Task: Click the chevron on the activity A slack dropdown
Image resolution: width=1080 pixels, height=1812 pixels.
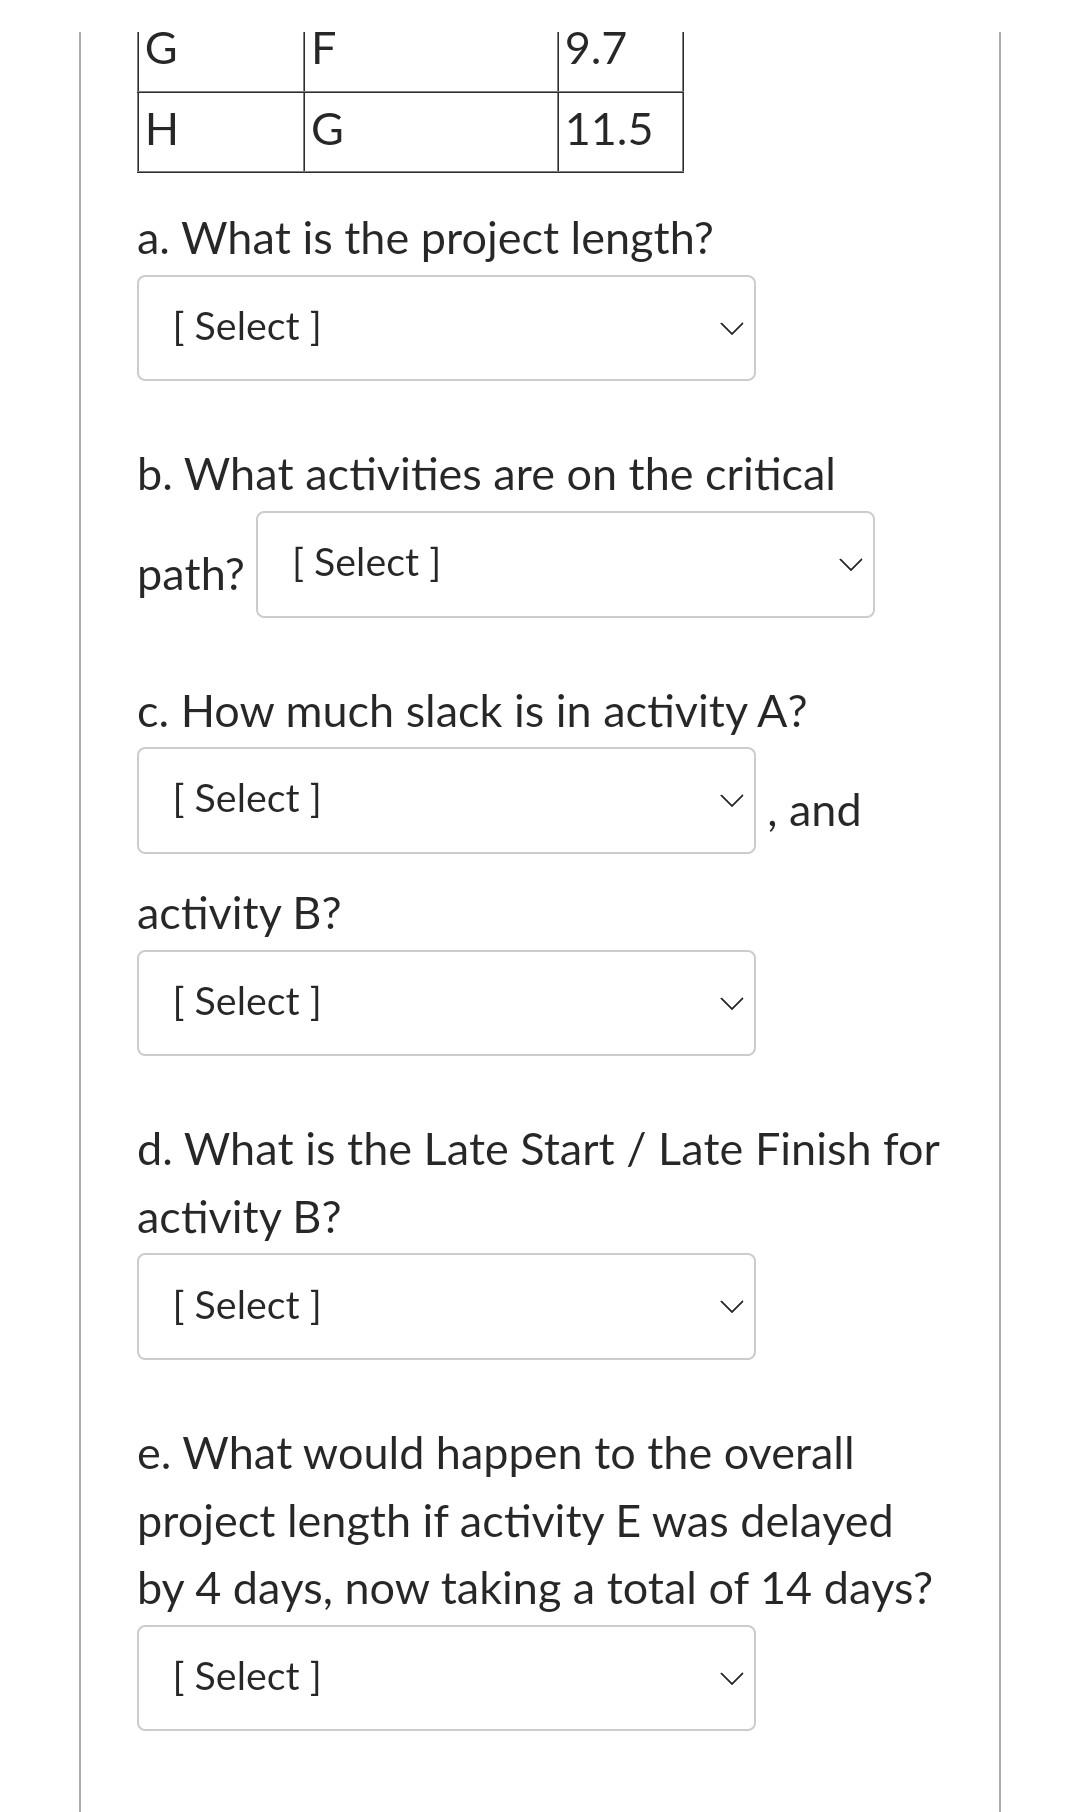Action: pos(731,799)
